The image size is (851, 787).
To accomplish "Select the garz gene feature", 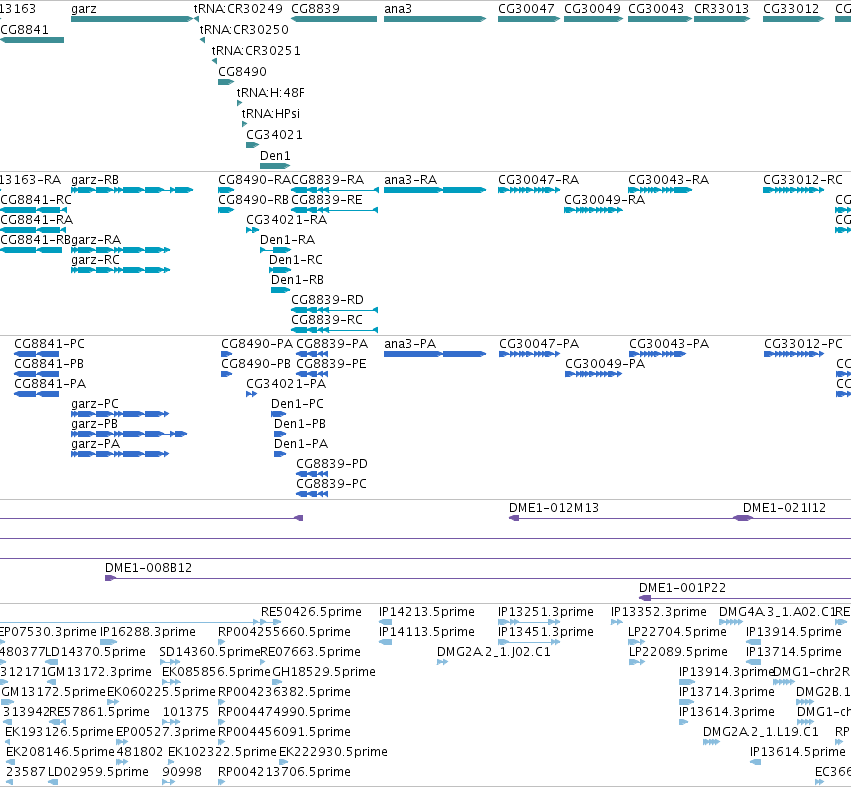I will point(132,19).
